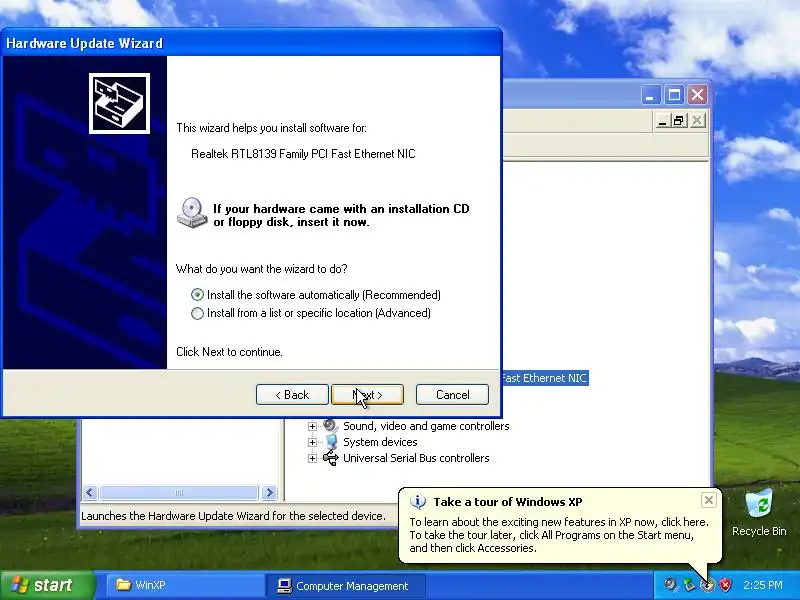Screen dimensions: 800x600
Task: Expand Sound, video and game controllers node
Action: (x=312, y=426)
